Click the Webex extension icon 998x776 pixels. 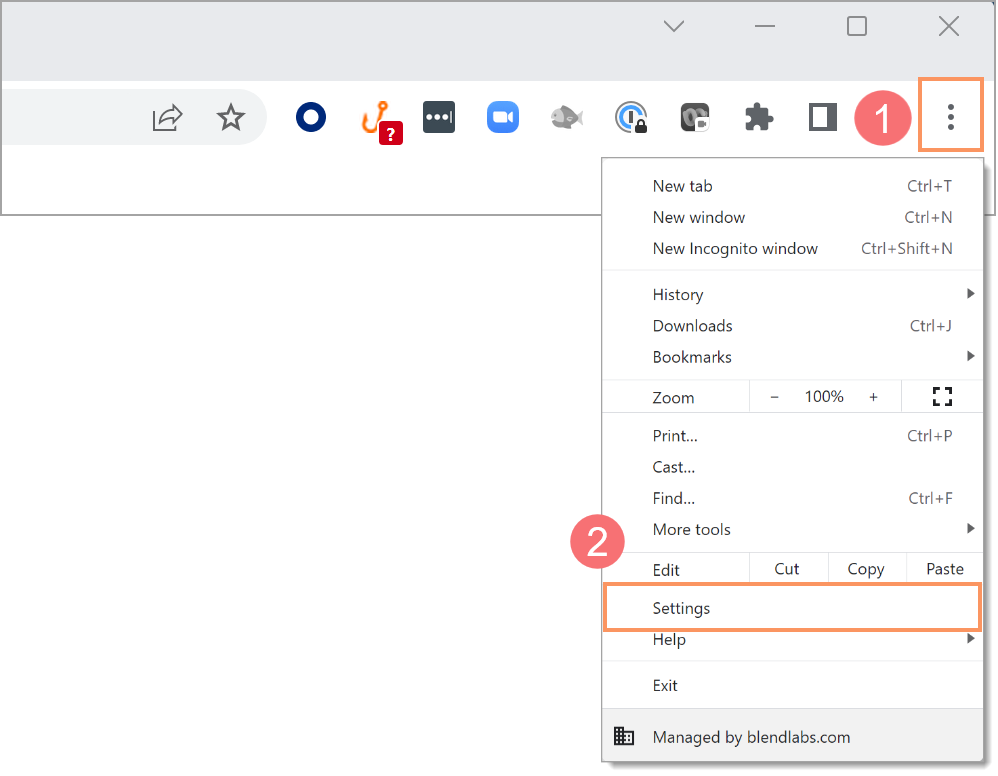694,117
